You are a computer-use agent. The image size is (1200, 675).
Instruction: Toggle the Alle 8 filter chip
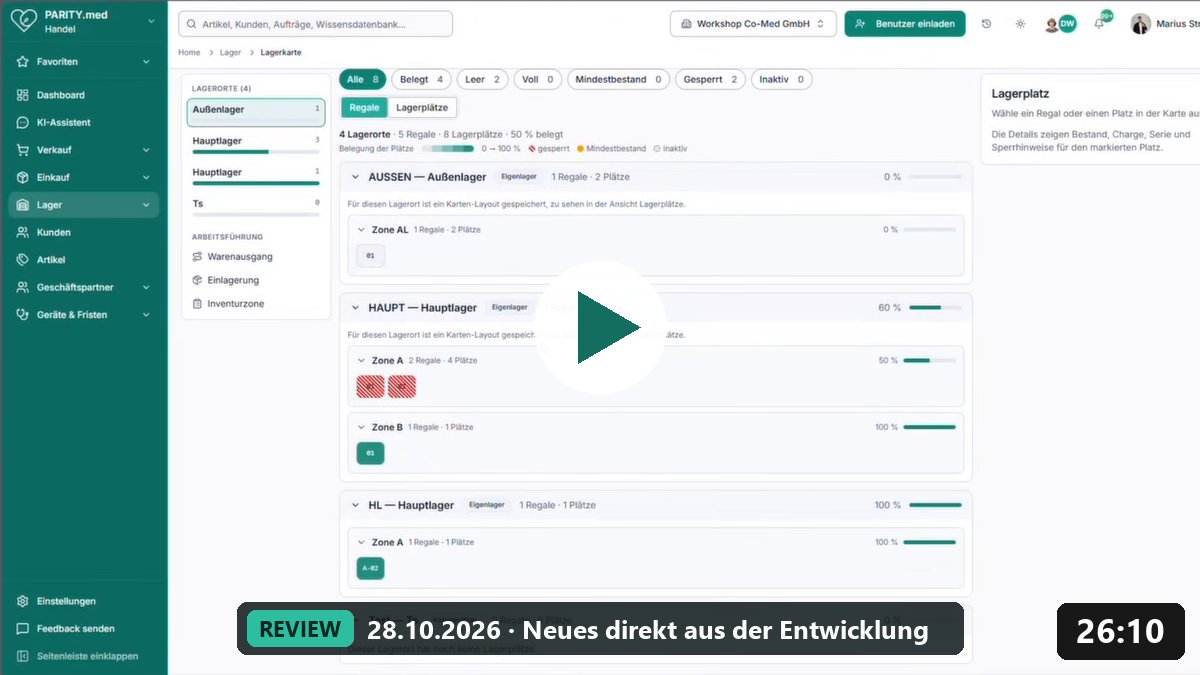(x=362, y=79)
